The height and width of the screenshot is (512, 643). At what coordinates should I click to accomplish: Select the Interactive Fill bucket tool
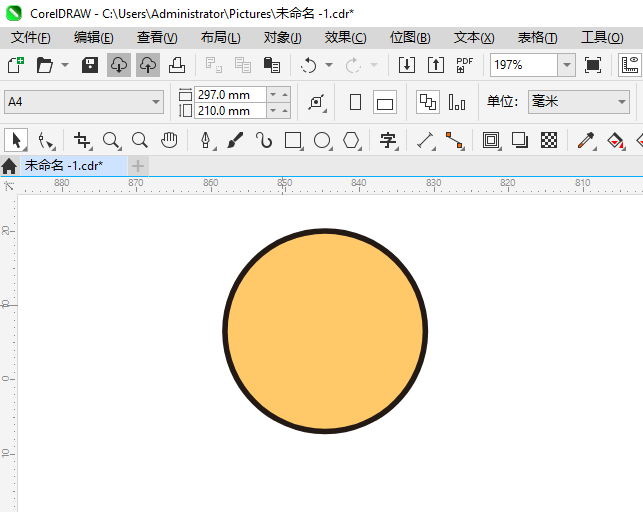[x=615, y=140]
